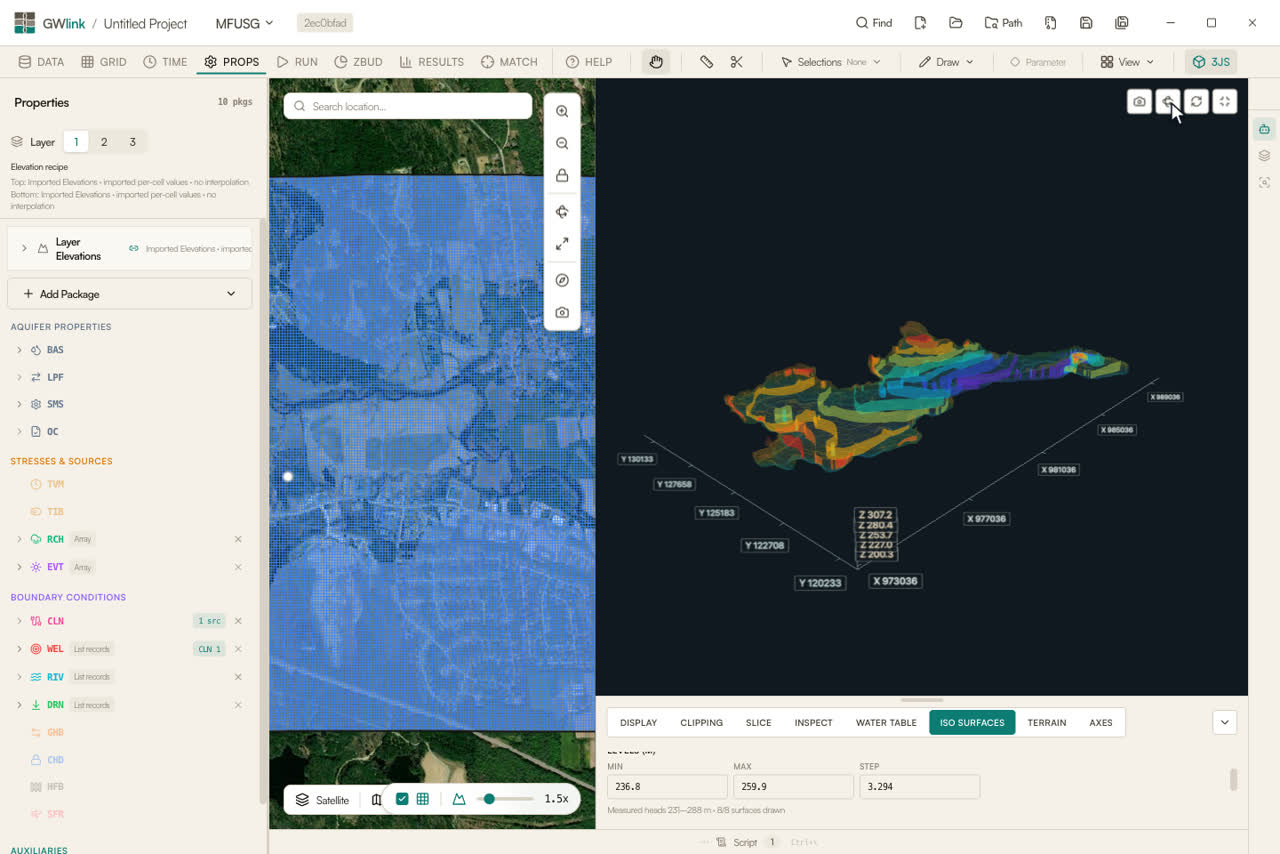Switch to the GRID tab
The height and width of the screenshot is (854, 1280).
(x=104, y=62)
